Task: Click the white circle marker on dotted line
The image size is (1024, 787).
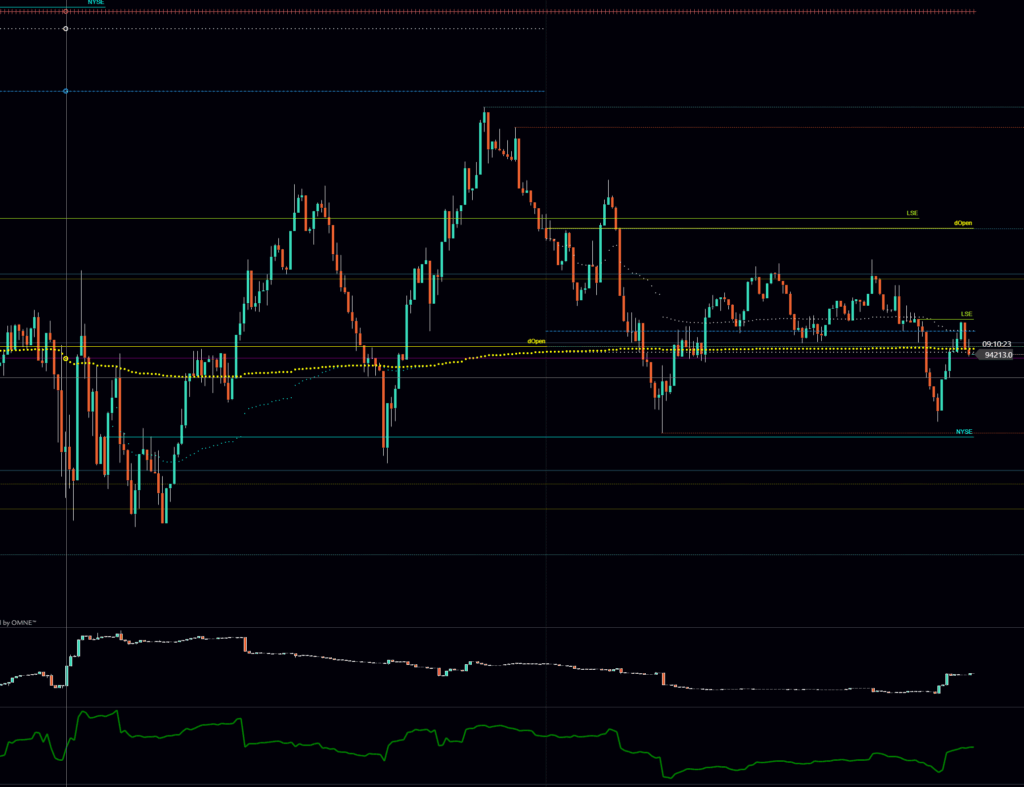Action: (x=65, y=29)
